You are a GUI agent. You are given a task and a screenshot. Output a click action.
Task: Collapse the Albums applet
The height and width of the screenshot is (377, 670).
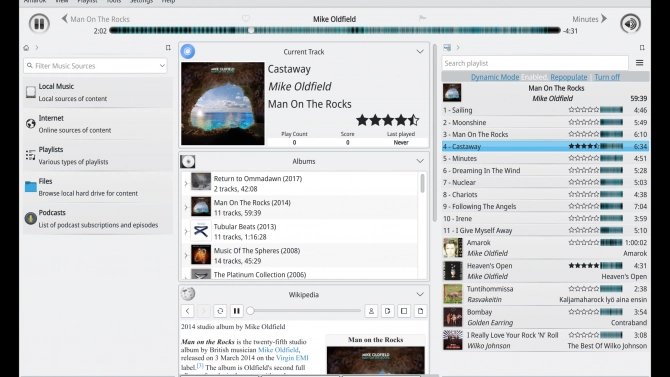click(420, 161)
